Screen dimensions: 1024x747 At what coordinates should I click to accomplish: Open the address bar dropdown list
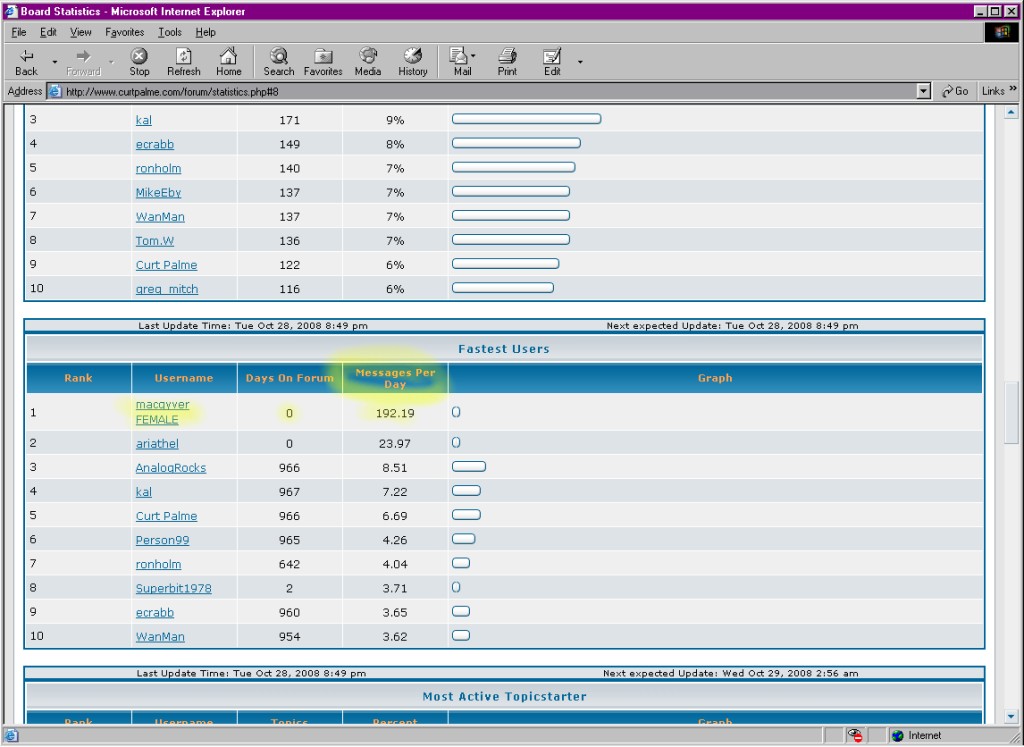coord(923,91)
